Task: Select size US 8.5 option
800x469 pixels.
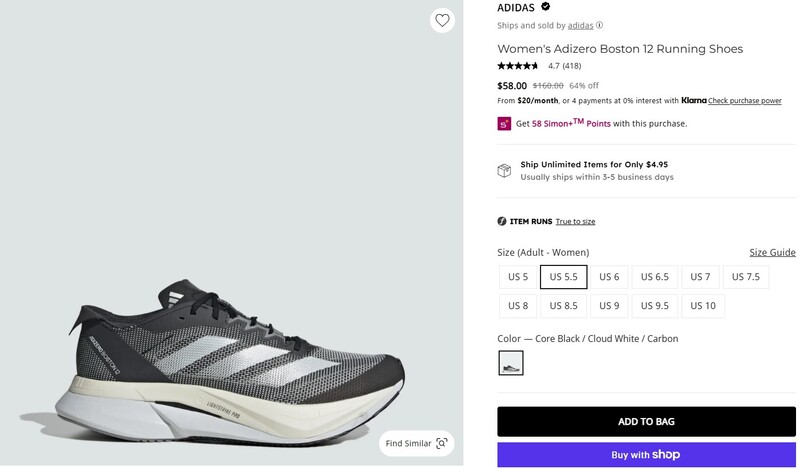Action: pos(563,306)
